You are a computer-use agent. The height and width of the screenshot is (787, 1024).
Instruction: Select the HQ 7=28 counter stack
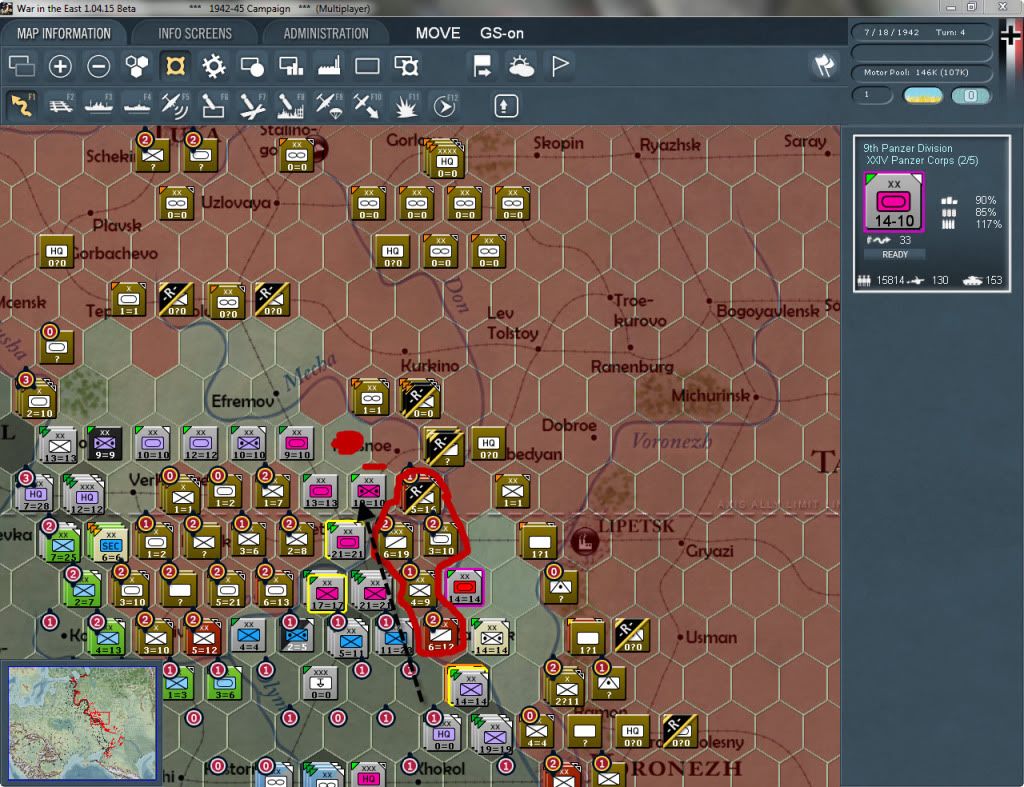click(35, 494)
